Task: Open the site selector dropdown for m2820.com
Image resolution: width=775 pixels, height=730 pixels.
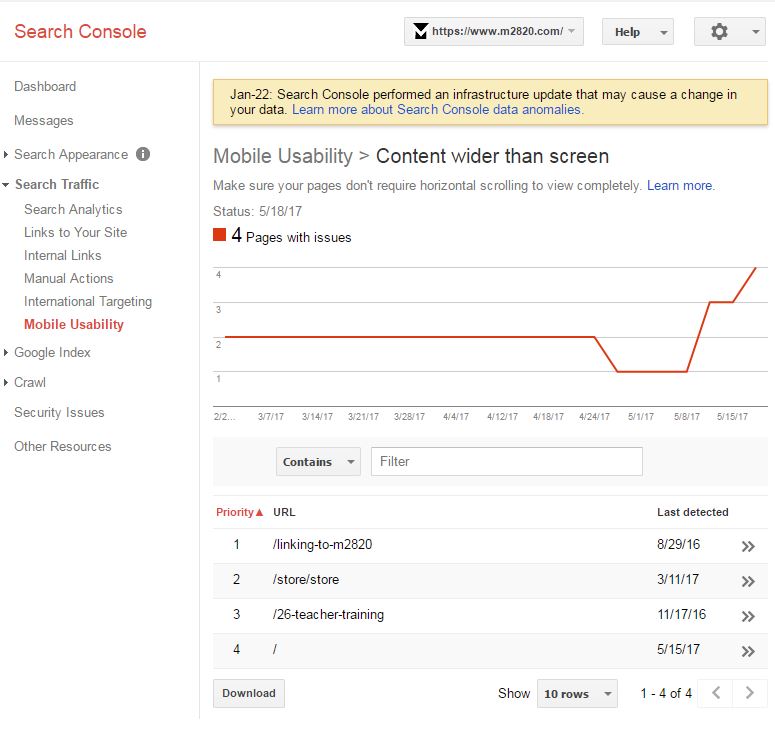Action: coord(493,31)
